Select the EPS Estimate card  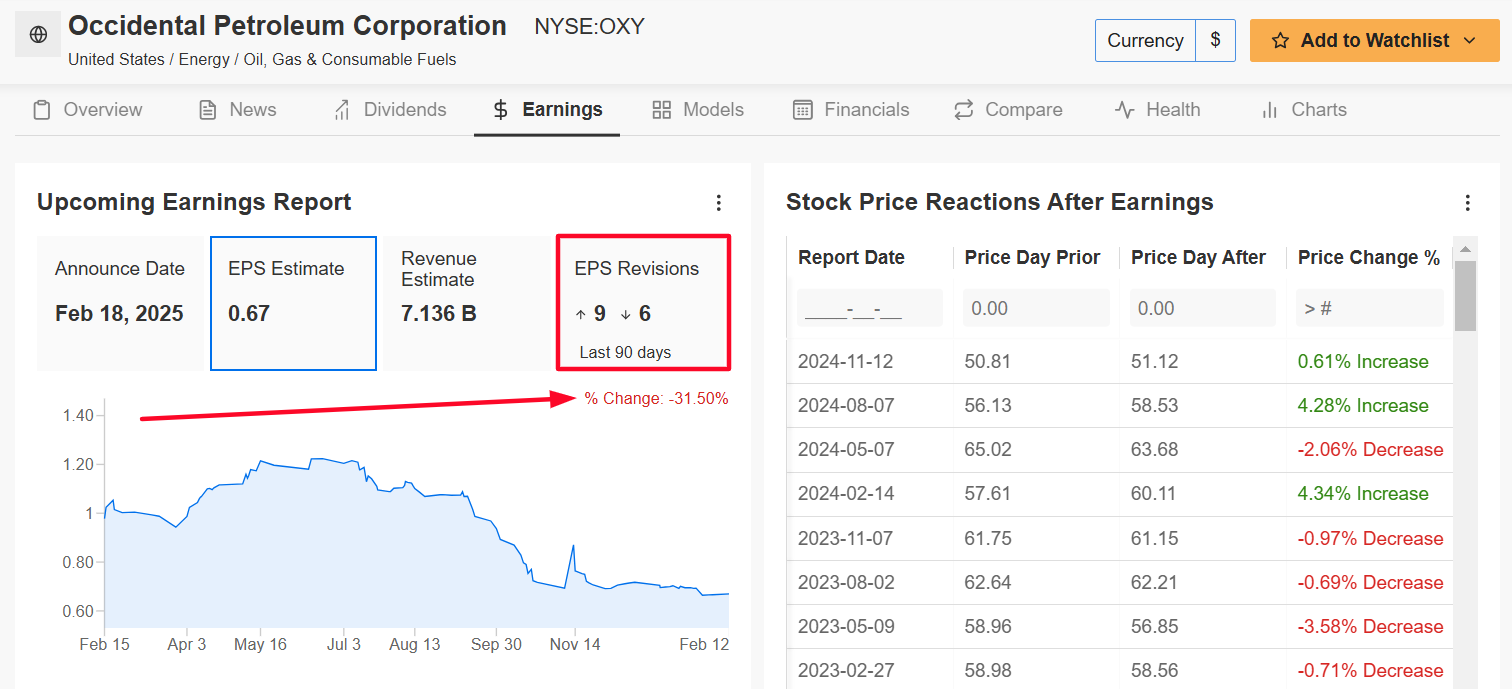click(293, 303)
